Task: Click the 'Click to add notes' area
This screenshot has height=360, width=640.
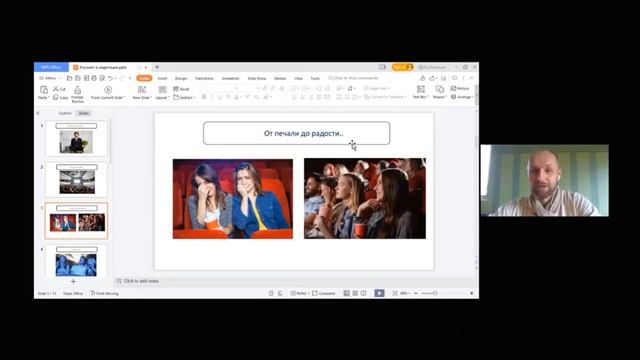Action: [x=141, y=281]
